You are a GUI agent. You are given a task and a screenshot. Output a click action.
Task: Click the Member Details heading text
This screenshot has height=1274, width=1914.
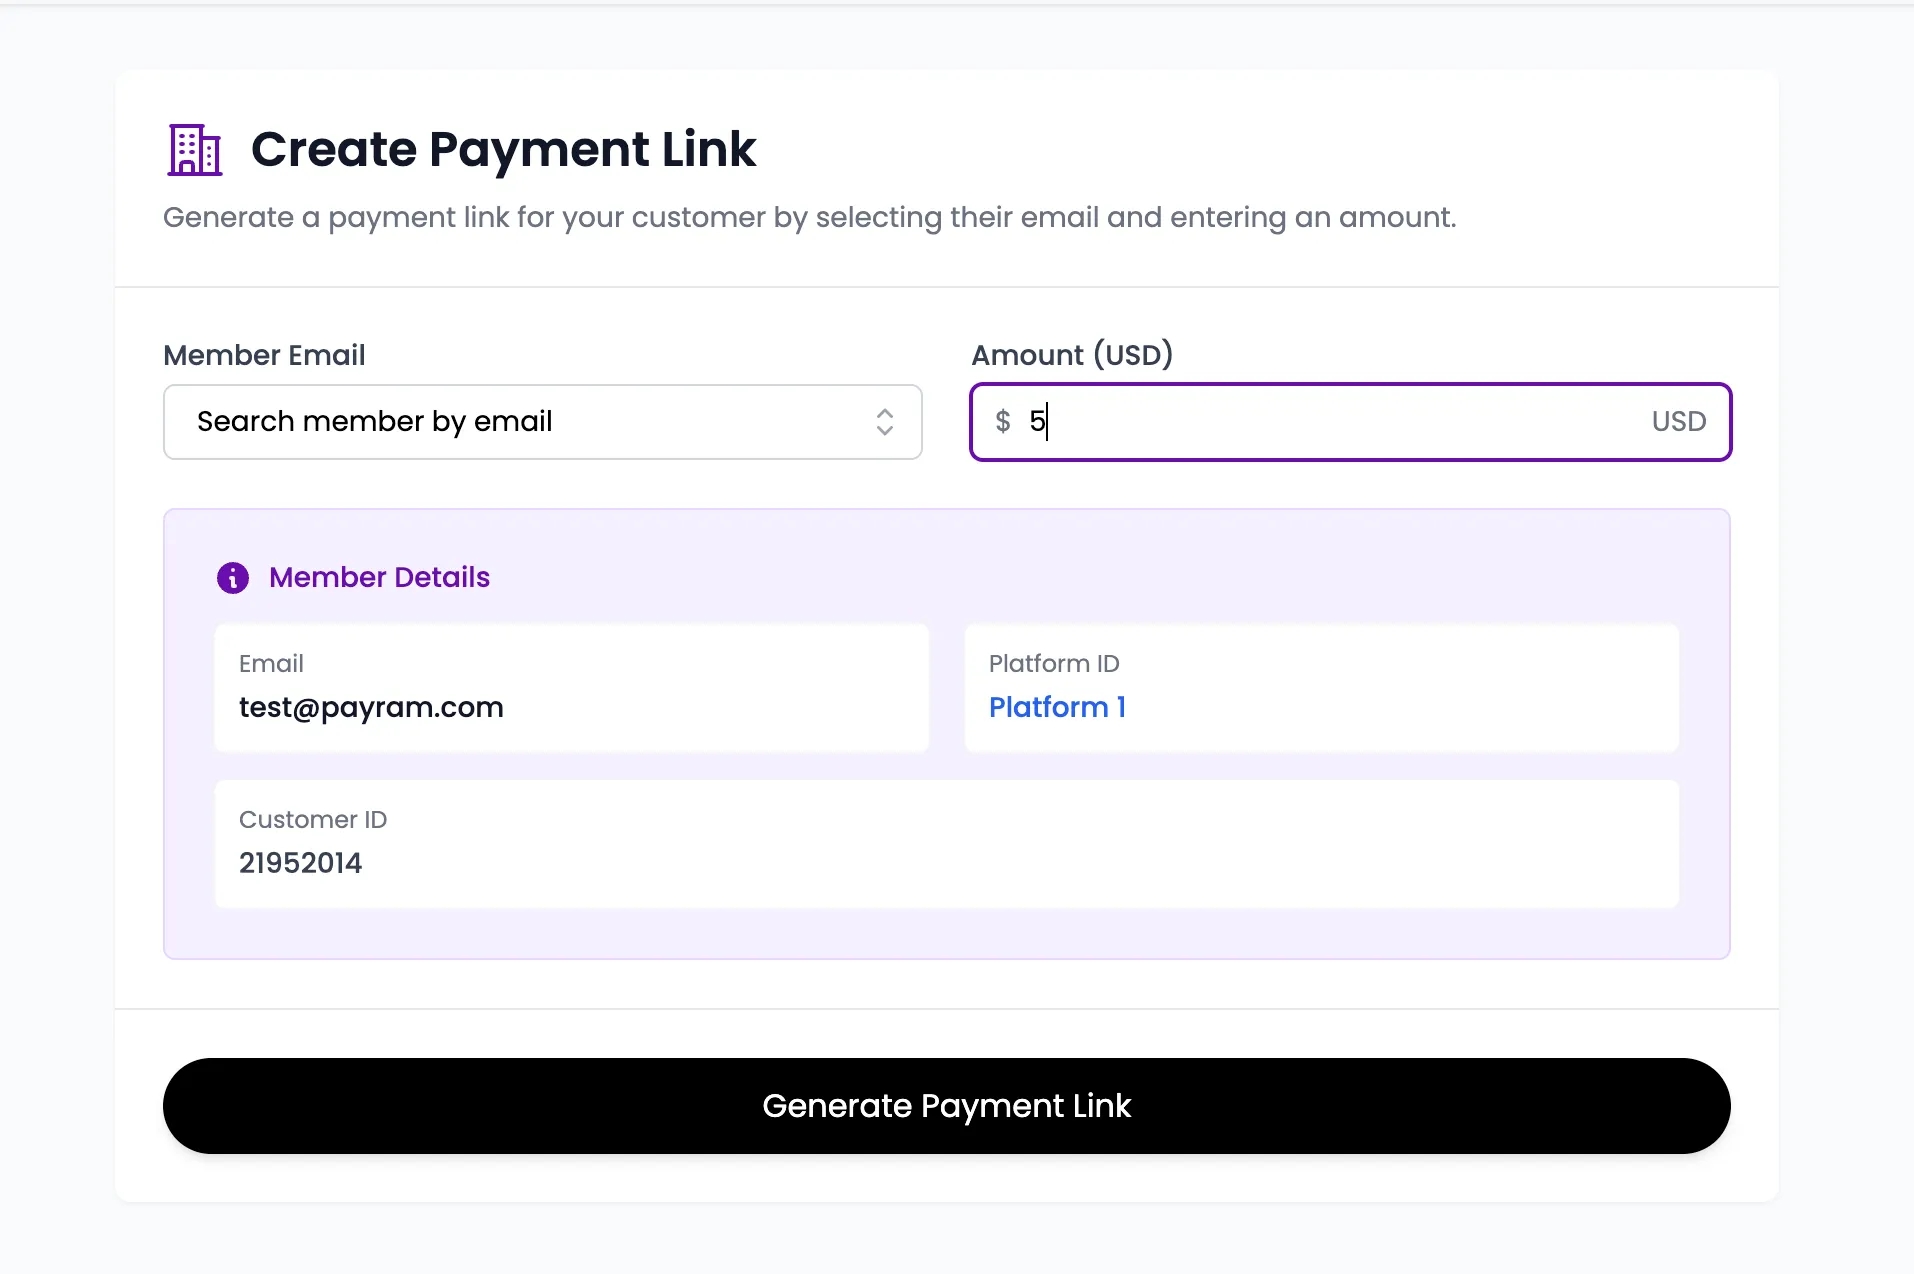379,578
